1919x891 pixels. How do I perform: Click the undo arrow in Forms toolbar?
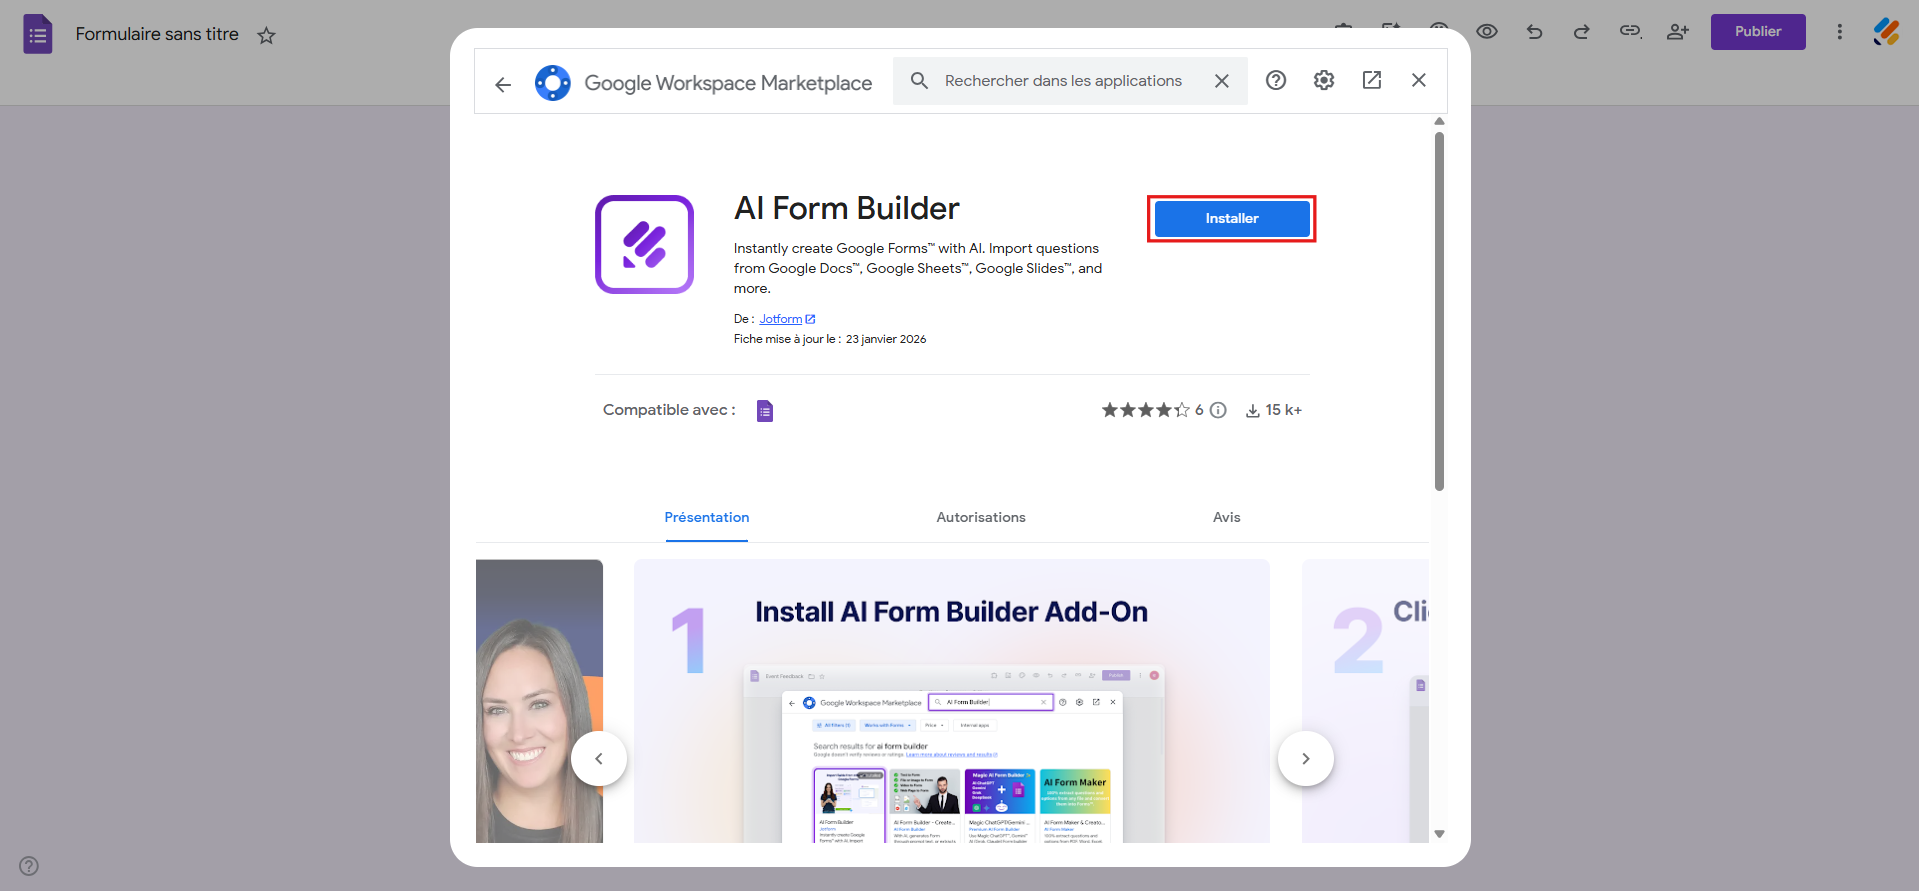coord(1534,32)
